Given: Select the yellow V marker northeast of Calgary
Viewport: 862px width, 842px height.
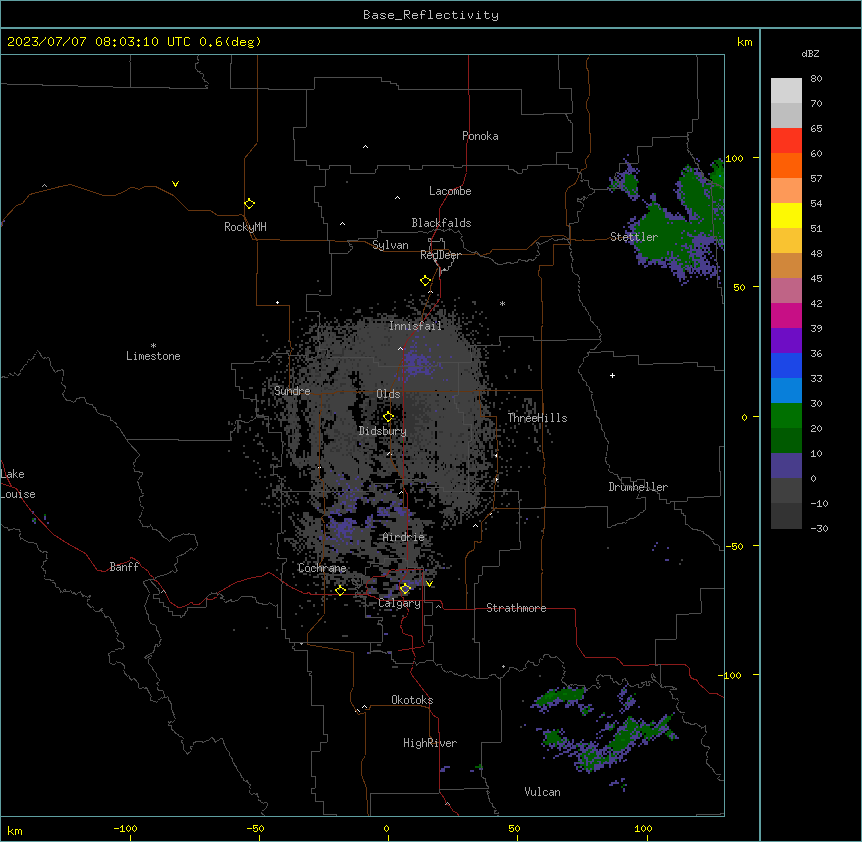Looking at the screenshot, I should coord(429,584).
